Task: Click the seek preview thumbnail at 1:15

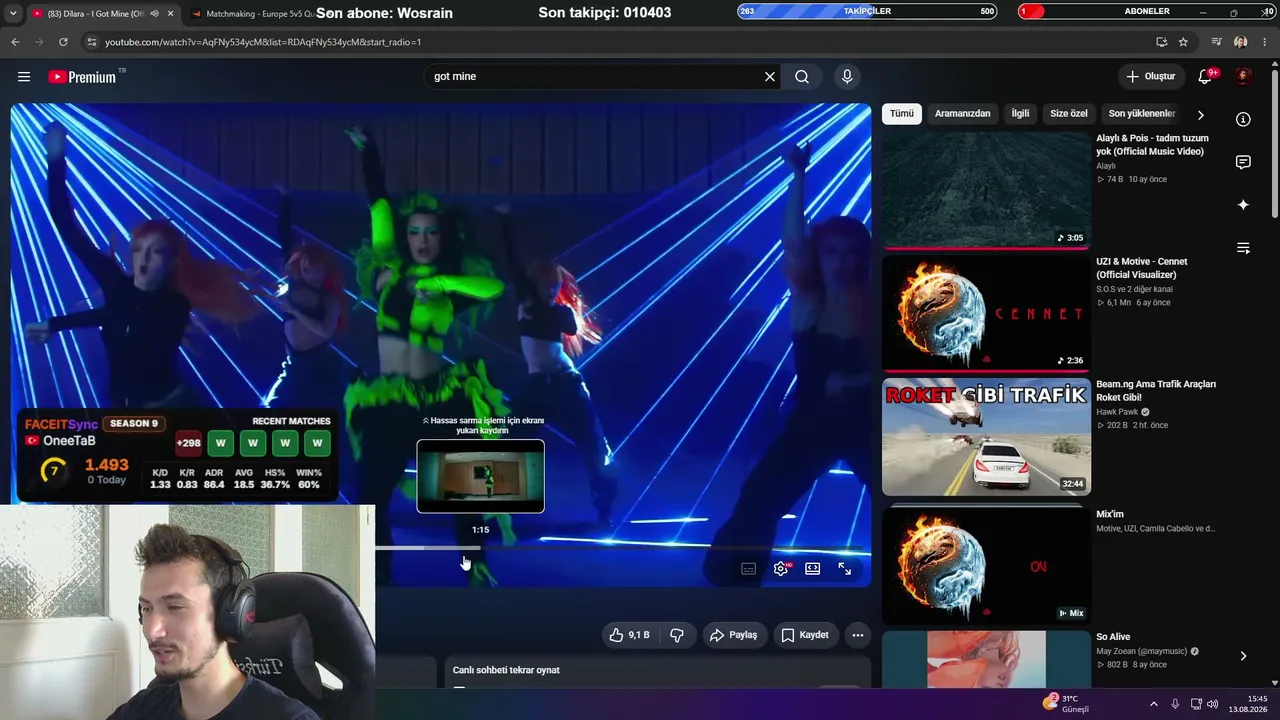Action: click(481, 476)
